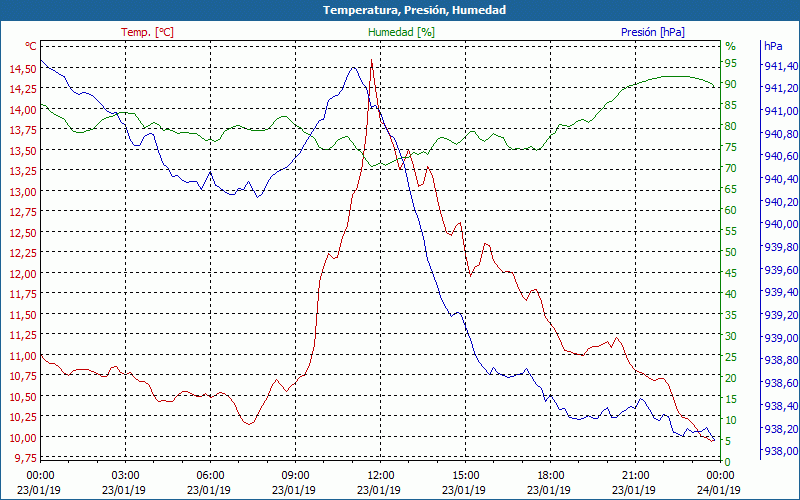Click the 941,40 pressure axis value
Screen dimensions: 800x500
781,66
